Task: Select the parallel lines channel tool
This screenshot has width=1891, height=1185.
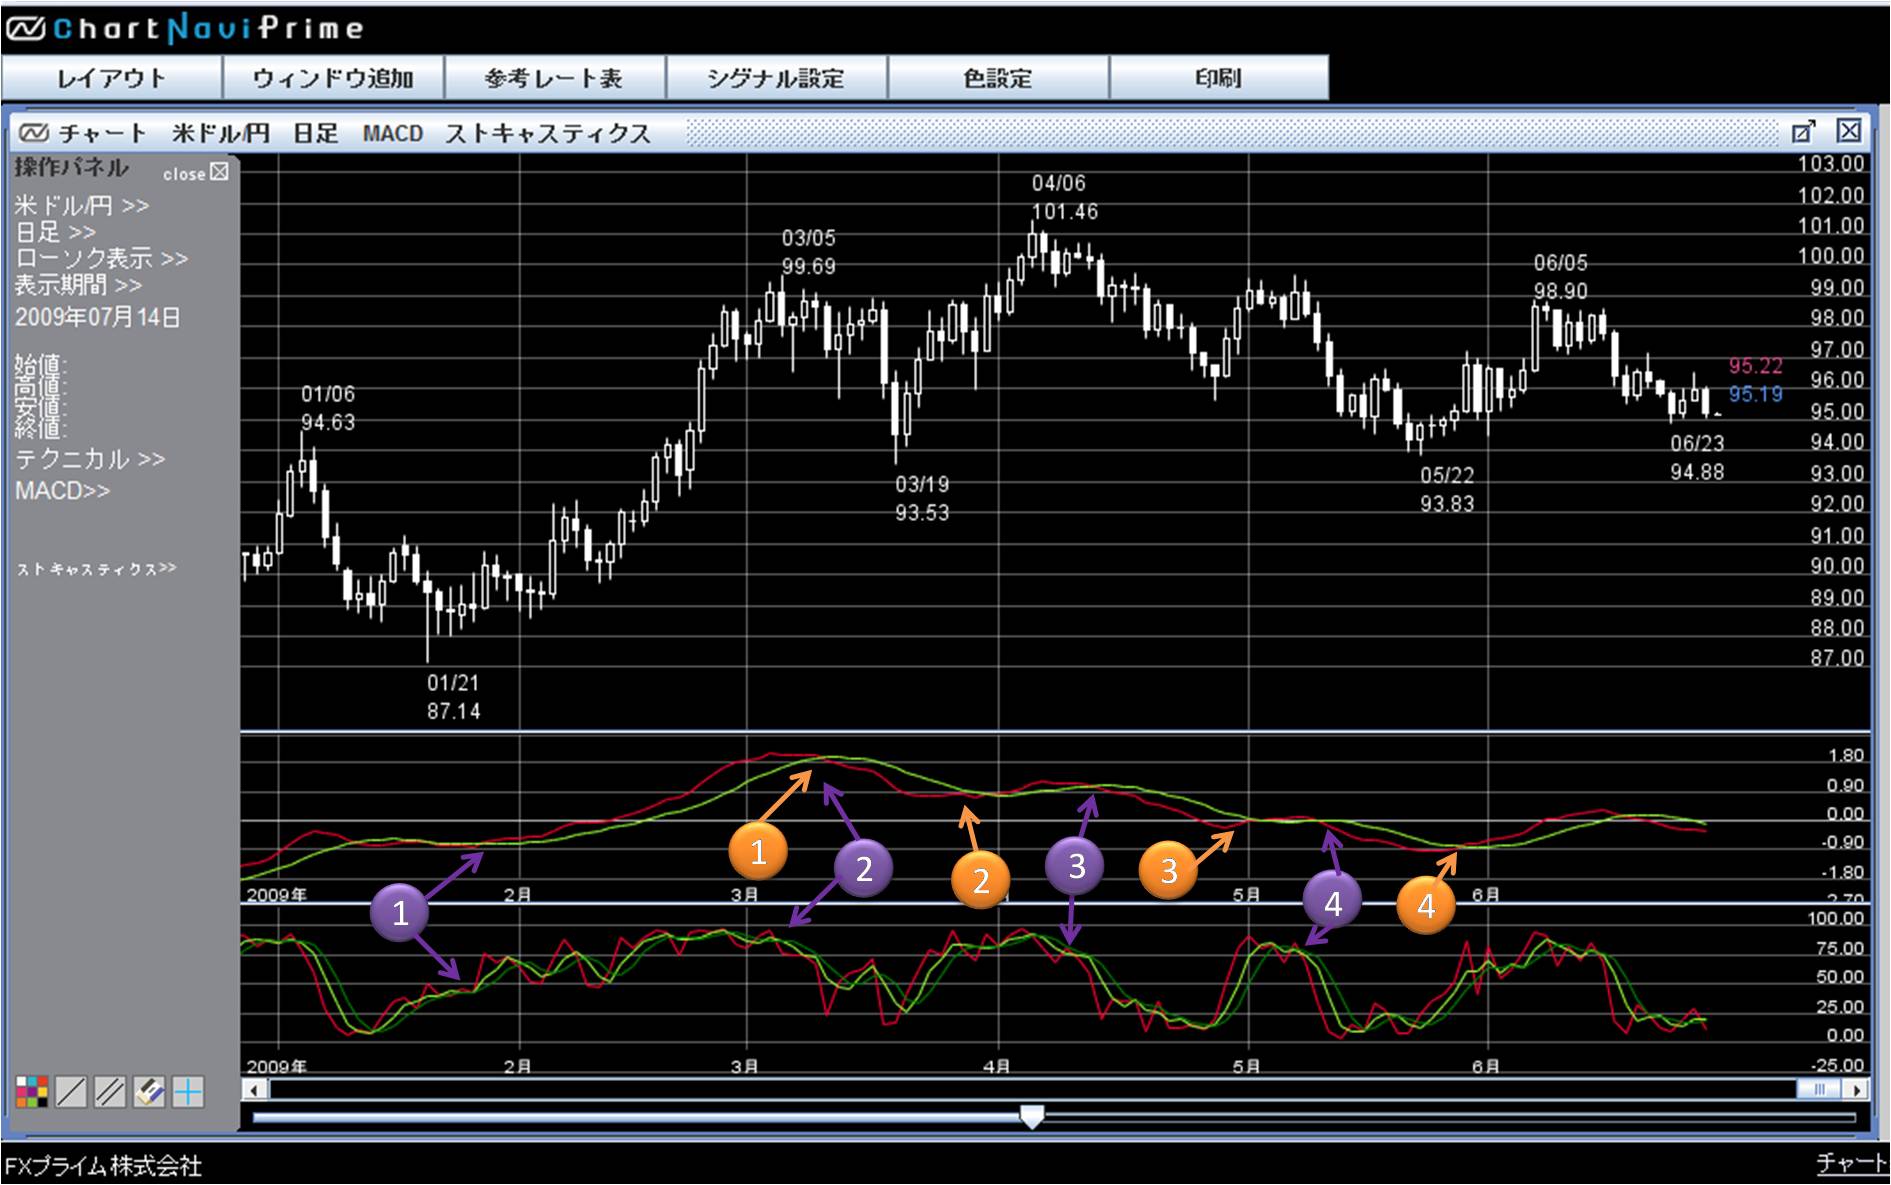Action: (x=110, y=1092)
